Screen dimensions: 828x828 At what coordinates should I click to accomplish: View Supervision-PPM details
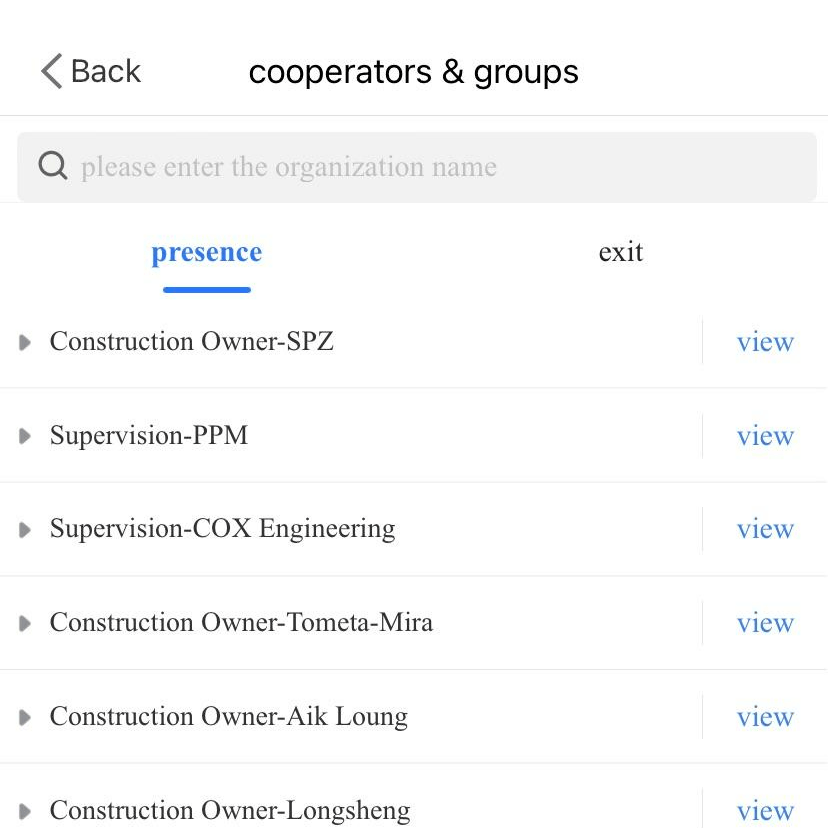point(765,436)
